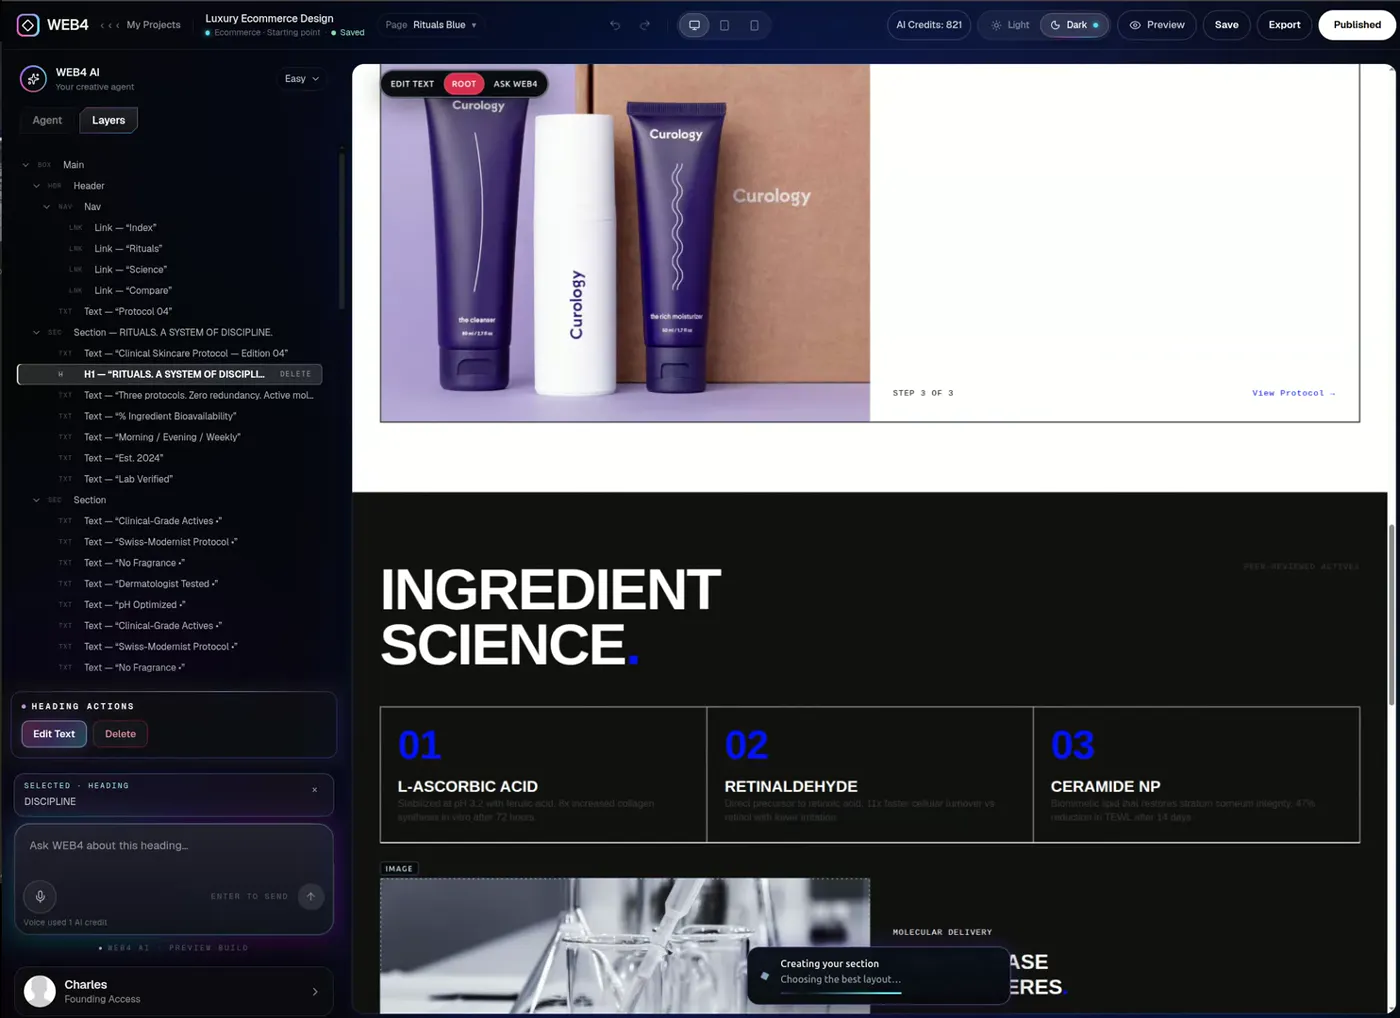The height and width of the screenshot is (1018, 1400).
Task: Click ASK WEB4 in canvas toolbar
Action: click(515, 84)
